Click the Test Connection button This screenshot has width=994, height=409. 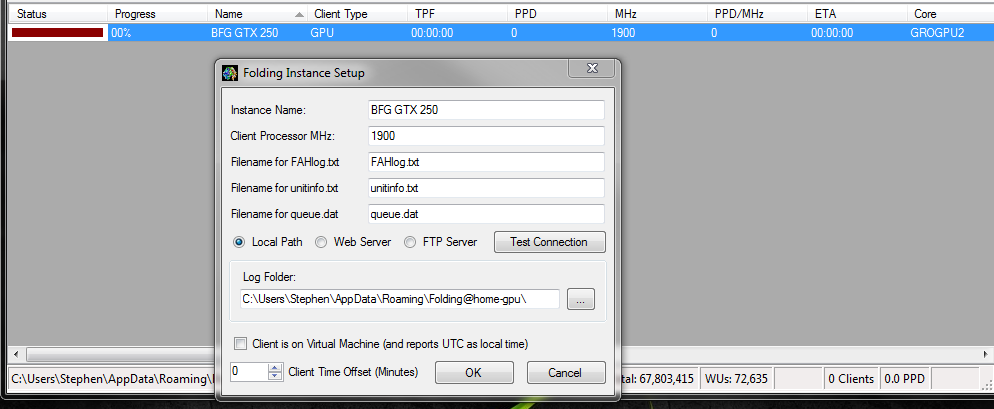pos(550,242)
